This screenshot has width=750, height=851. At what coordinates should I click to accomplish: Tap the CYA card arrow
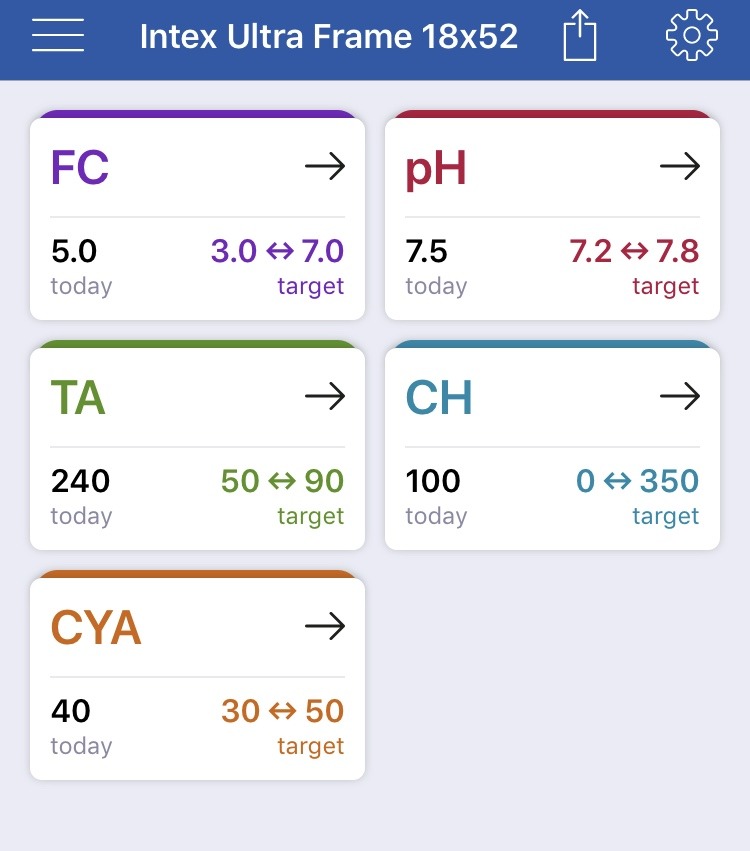325,626
